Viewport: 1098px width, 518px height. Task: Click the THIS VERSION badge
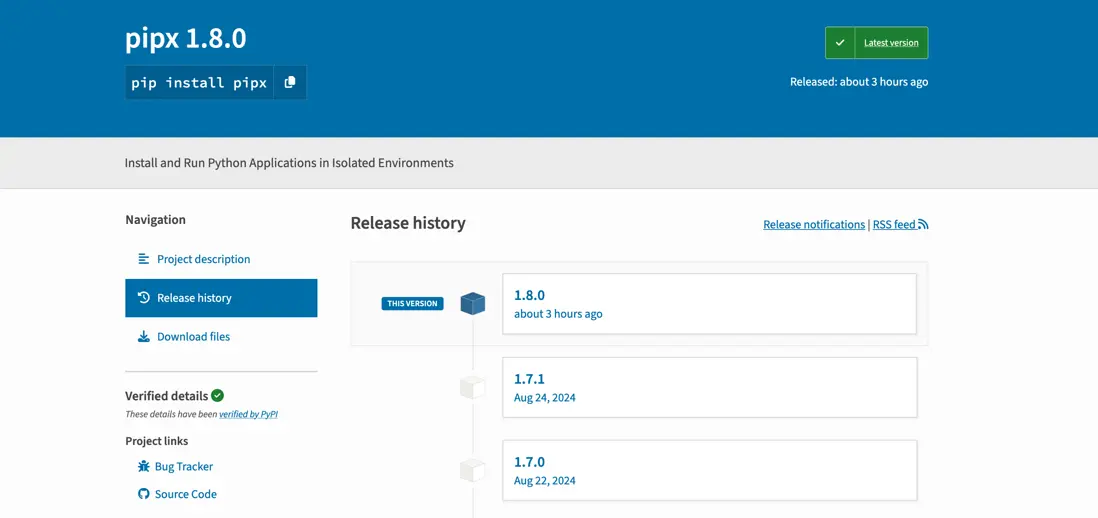coord(412,304)
